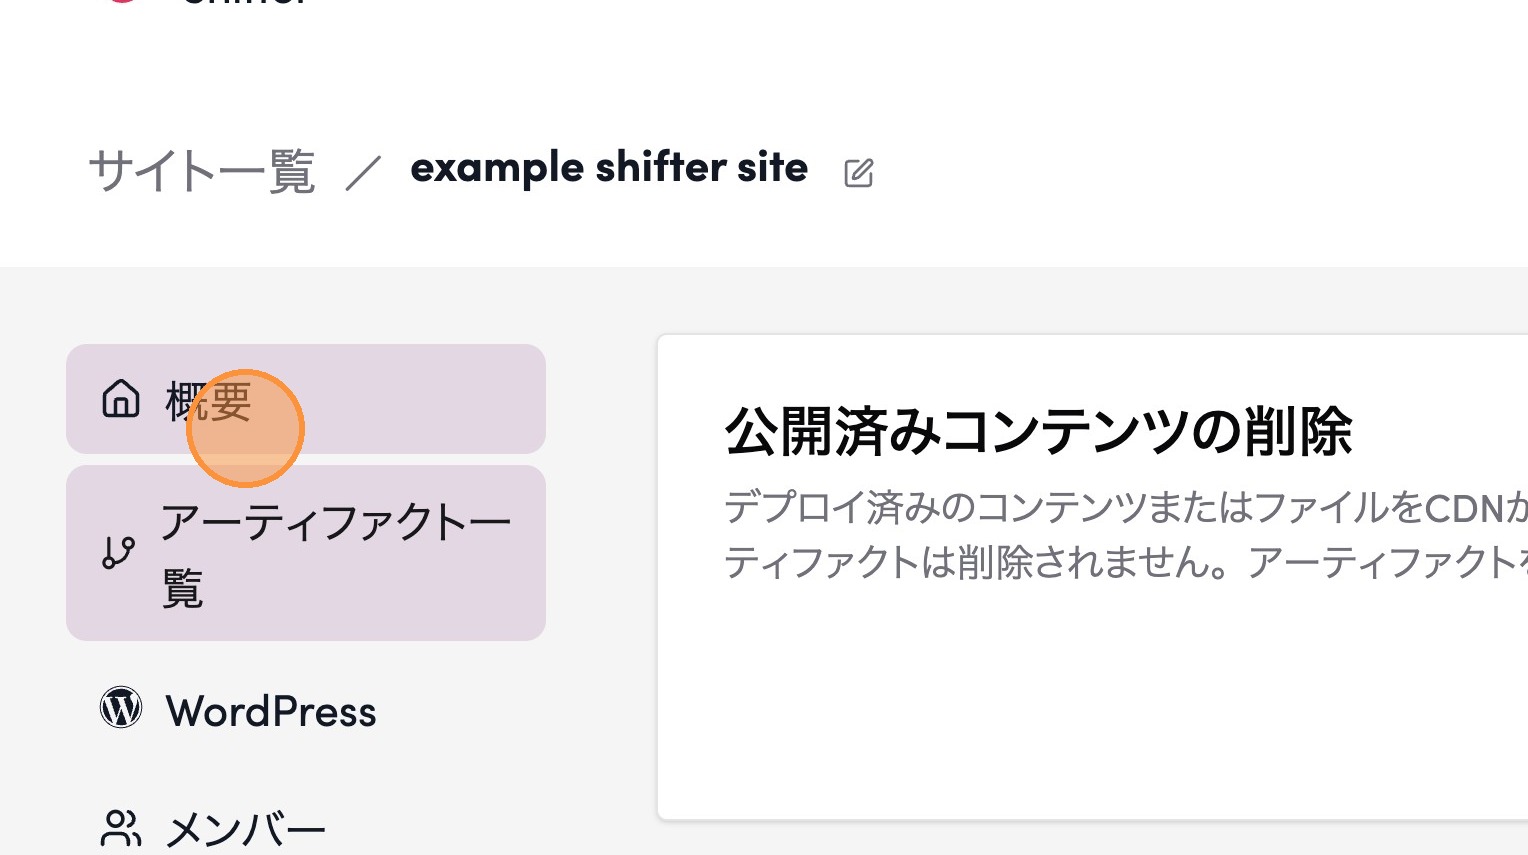This screenshot has width=1528, height=855.
Task: Click the branch icon for アーティファクト一覧
Action: coord(118,552)
